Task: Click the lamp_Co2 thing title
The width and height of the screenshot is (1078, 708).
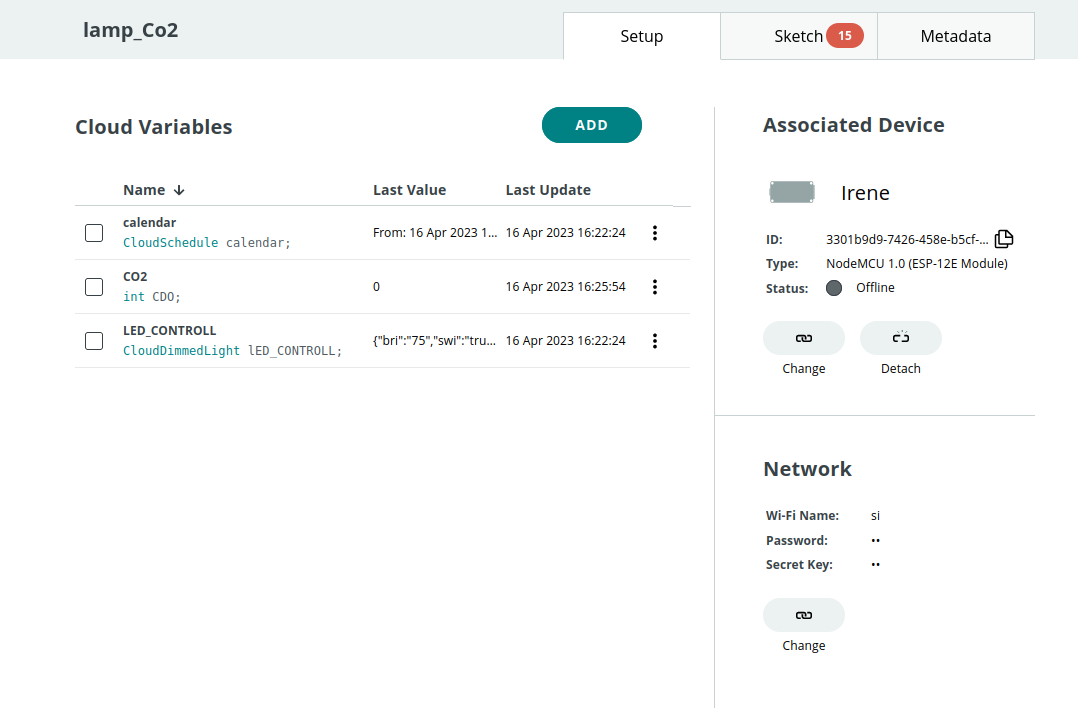Action: click(x=131, y=30)
